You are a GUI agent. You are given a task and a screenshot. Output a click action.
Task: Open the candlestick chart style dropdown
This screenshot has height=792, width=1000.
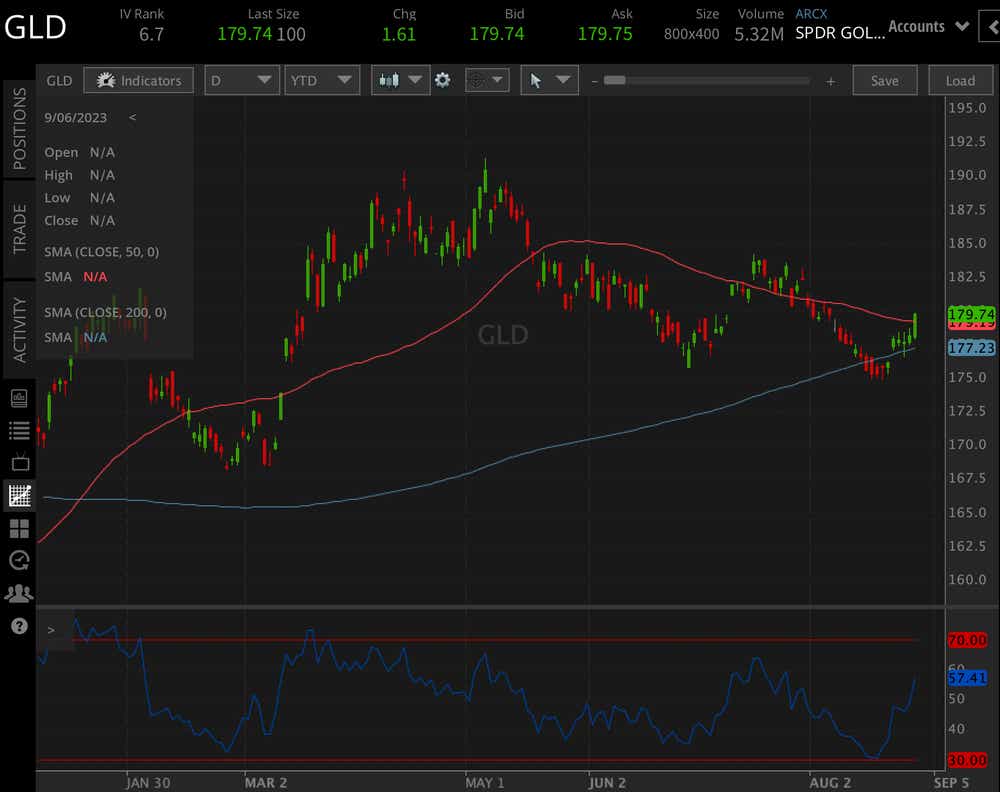click(401, 81)
